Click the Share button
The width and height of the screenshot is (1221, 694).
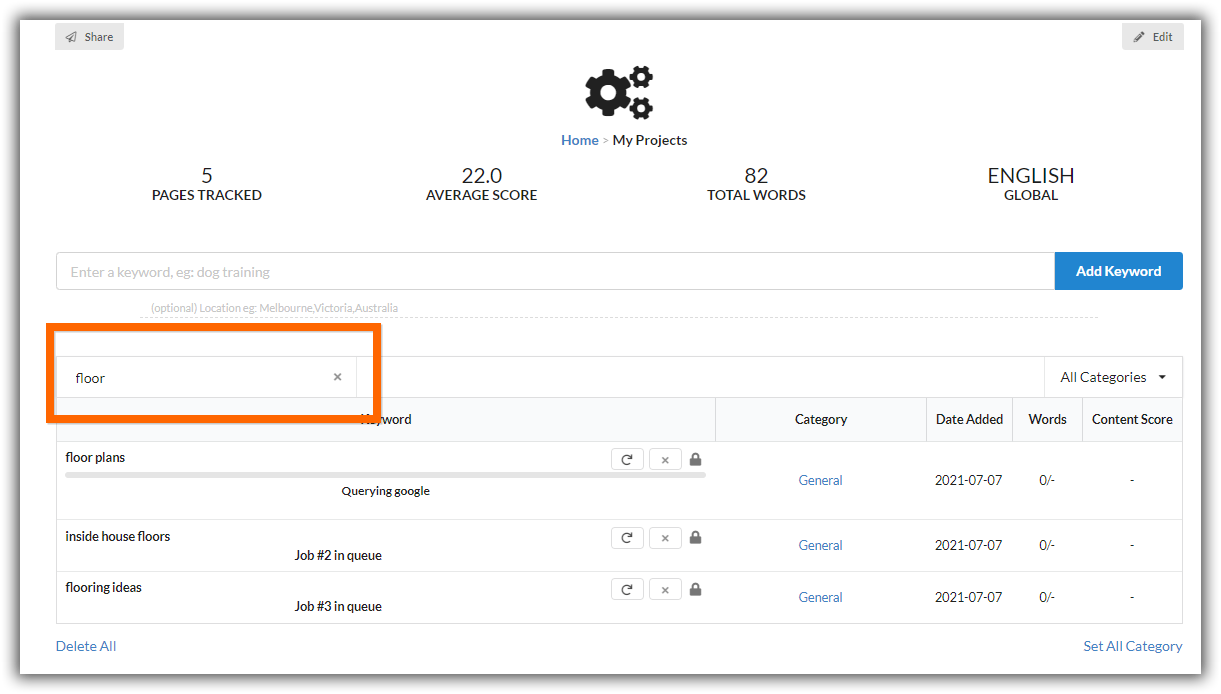(x=89, y=36)
